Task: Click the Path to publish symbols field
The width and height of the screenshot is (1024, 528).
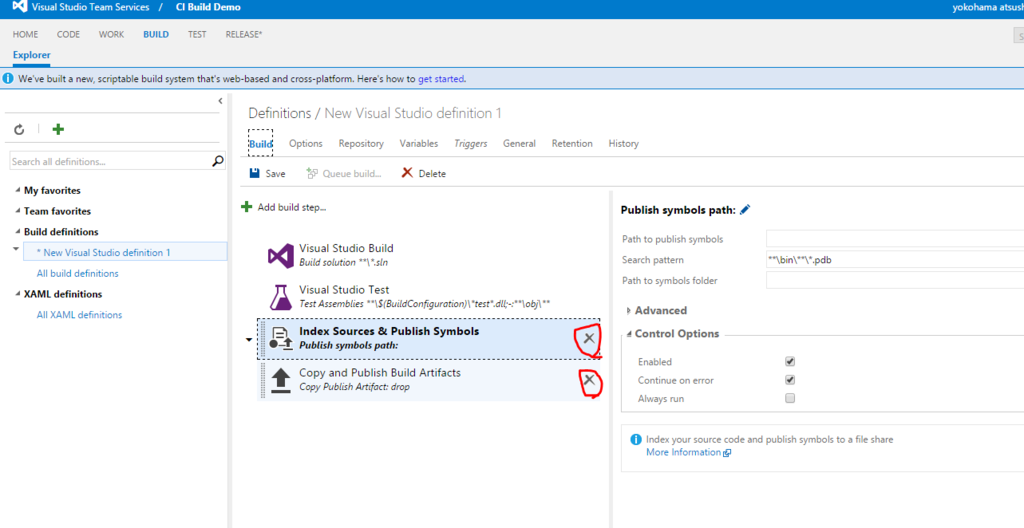Action: [x=895, y=239]
